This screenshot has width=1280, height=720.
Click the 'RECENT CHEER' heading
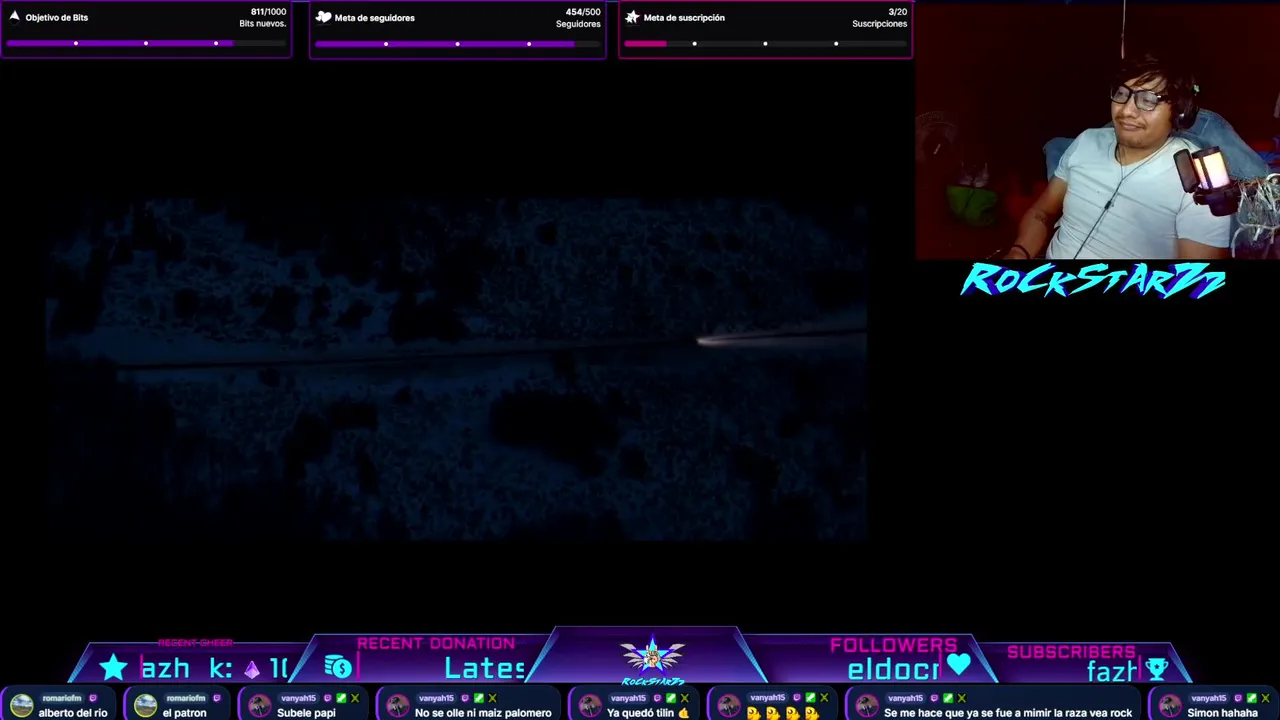click(195, 643)
